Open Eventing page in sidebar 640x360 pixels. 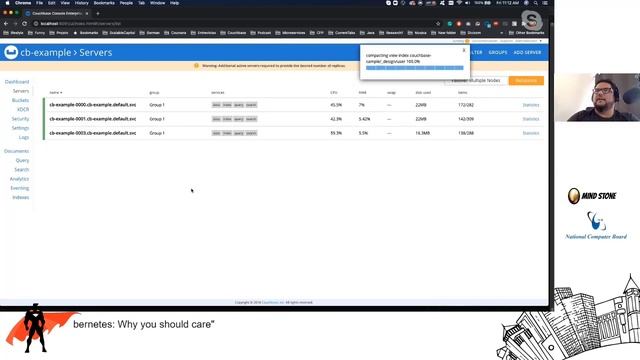[20, 188]
